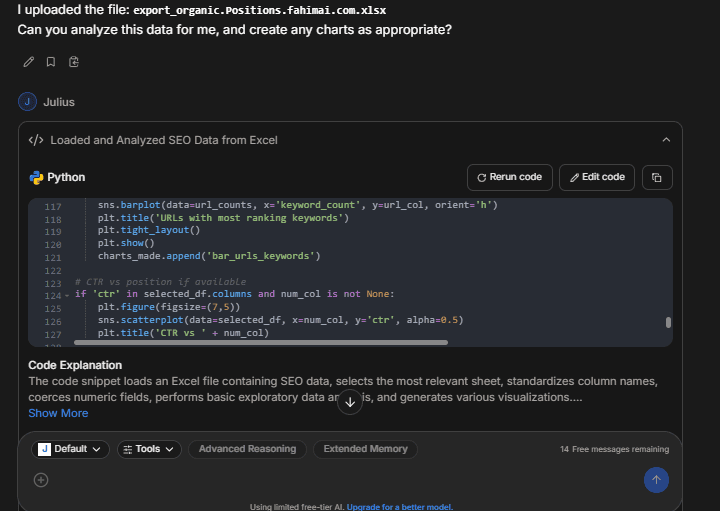
Task: Open the Tools dropdown
Action: click(x=149, y=449)
